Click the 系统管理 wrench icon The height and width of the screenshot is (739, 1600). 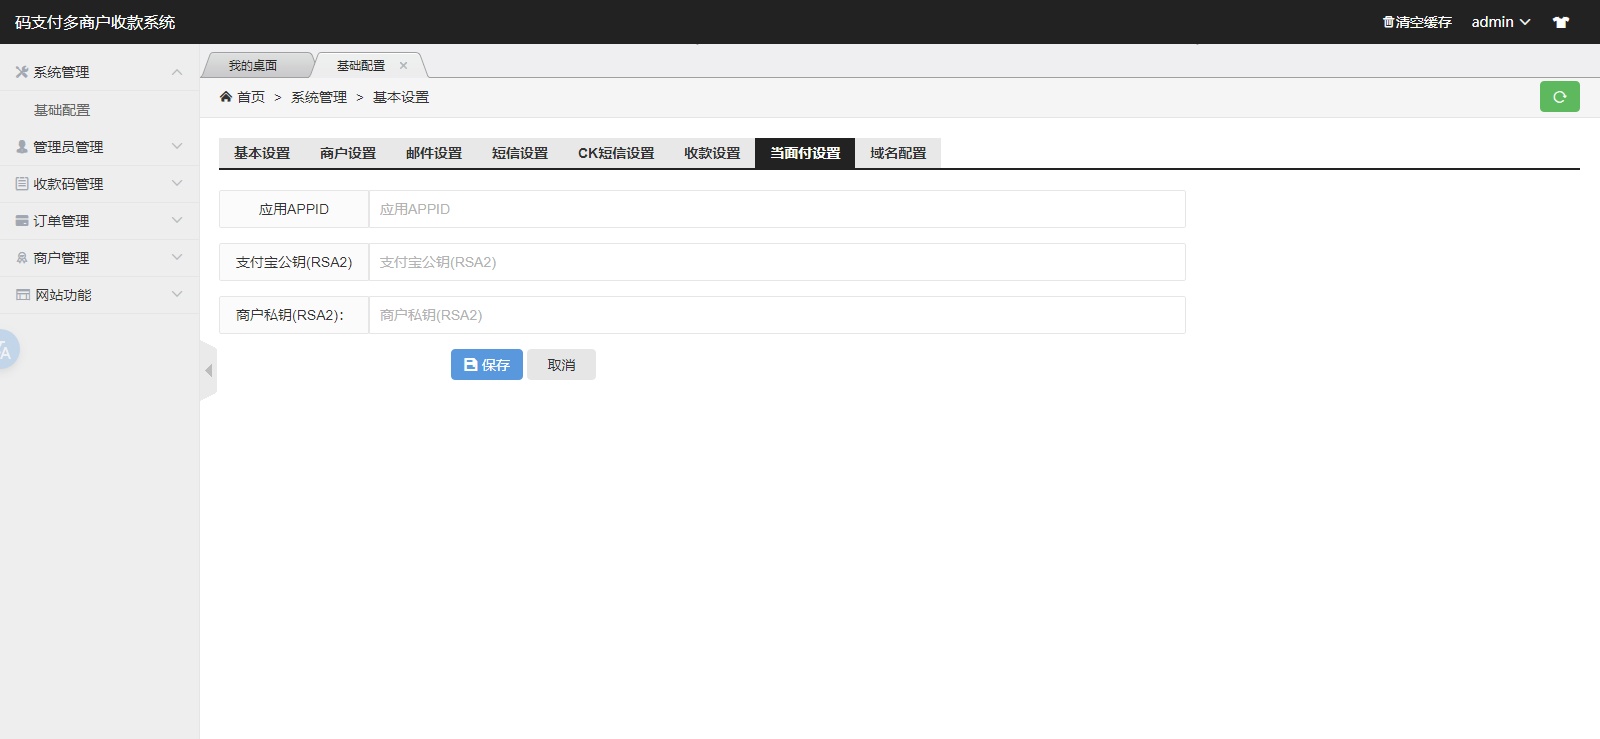22,72
